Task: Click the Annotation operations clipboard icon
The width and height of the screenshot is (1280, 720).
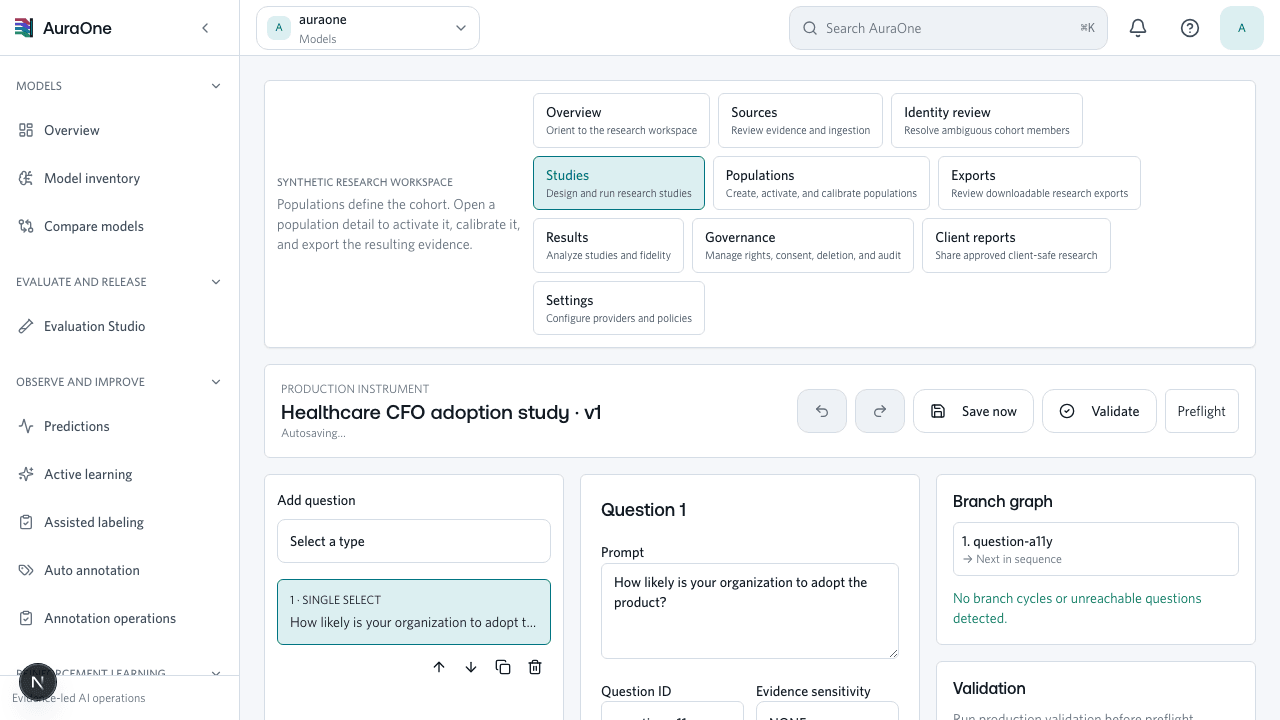Action: (x=26, y=618)
